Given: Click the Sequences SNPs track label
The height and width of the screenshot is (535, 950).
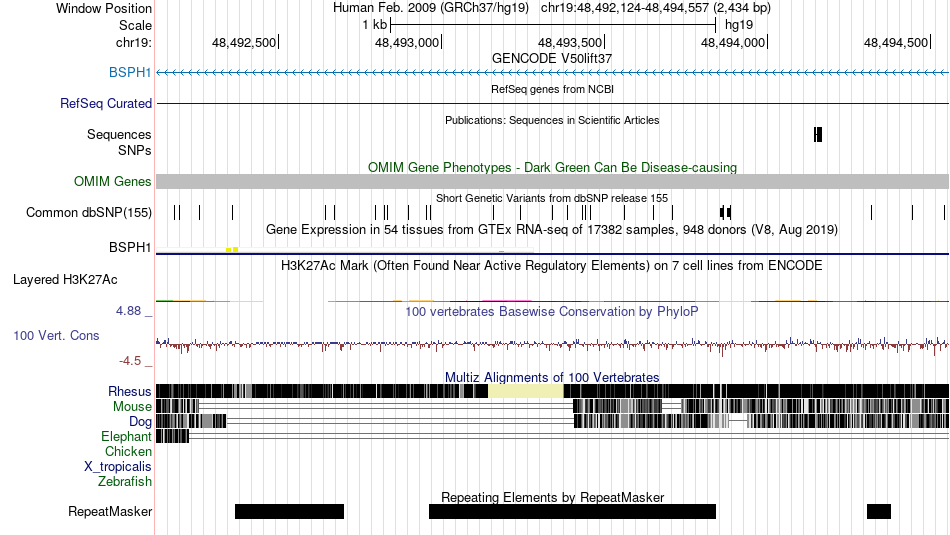Looking at the screenshot, I should point(119,142).
